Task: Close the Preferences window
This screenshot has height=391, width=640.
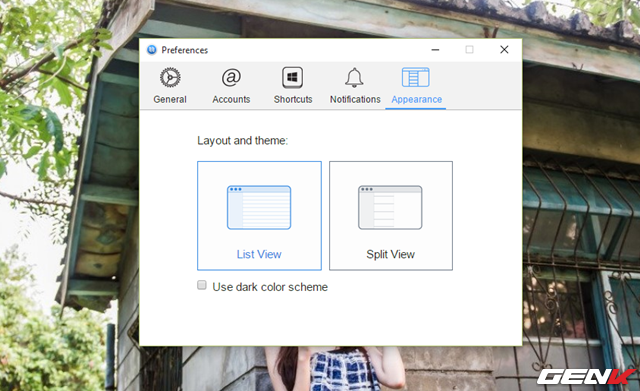Action: [504, 50]
